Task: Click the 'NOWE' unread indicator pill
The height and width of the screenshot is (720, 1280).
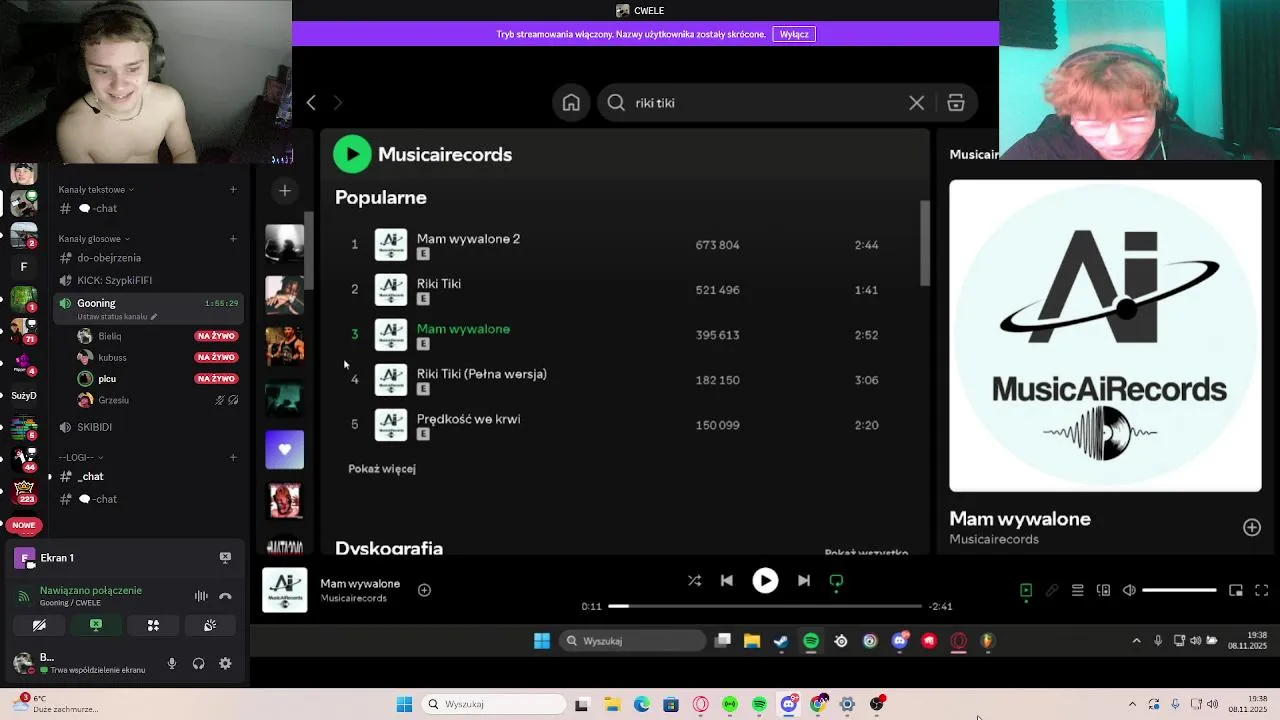Action: click(x=24, y=525)
